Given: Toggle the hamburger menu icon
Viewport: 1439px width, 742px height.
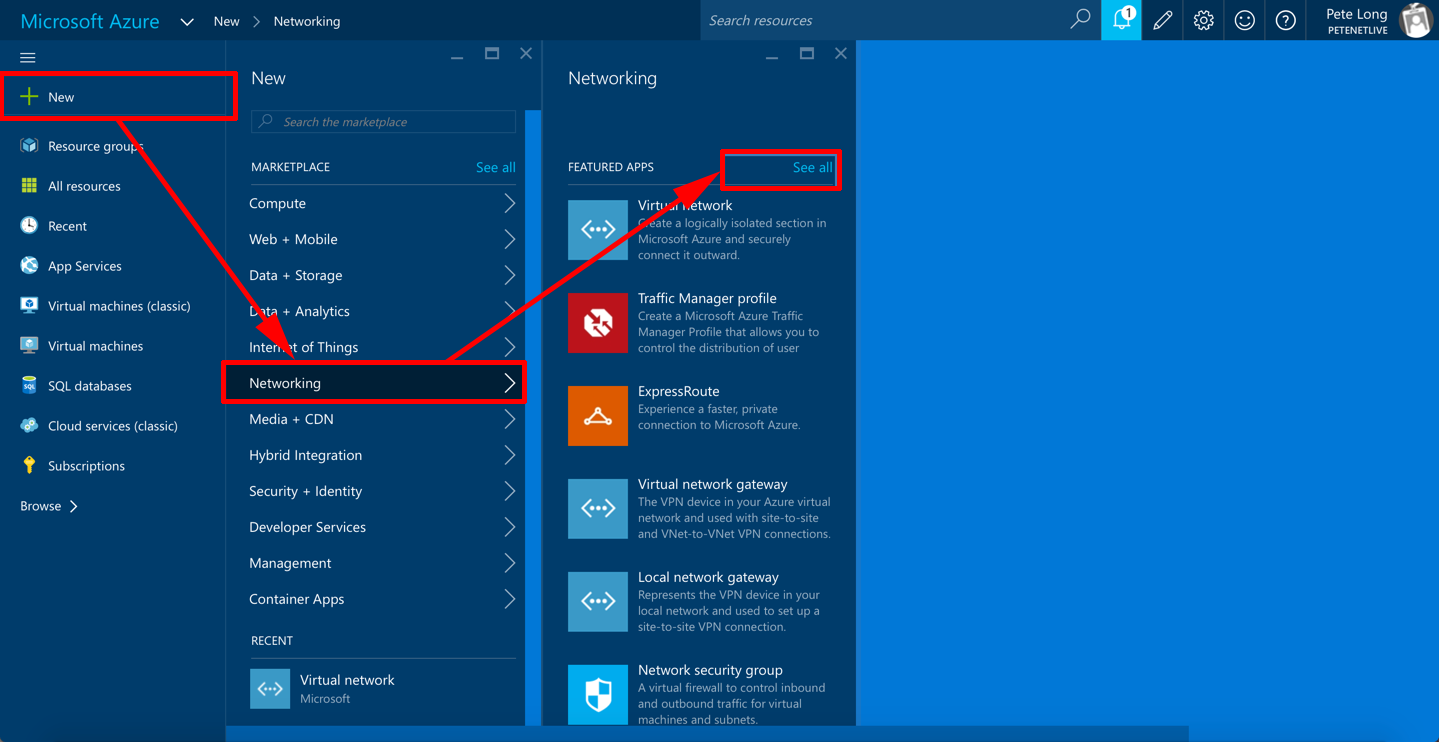Looking at the screenshot, I should click(28, 58).
